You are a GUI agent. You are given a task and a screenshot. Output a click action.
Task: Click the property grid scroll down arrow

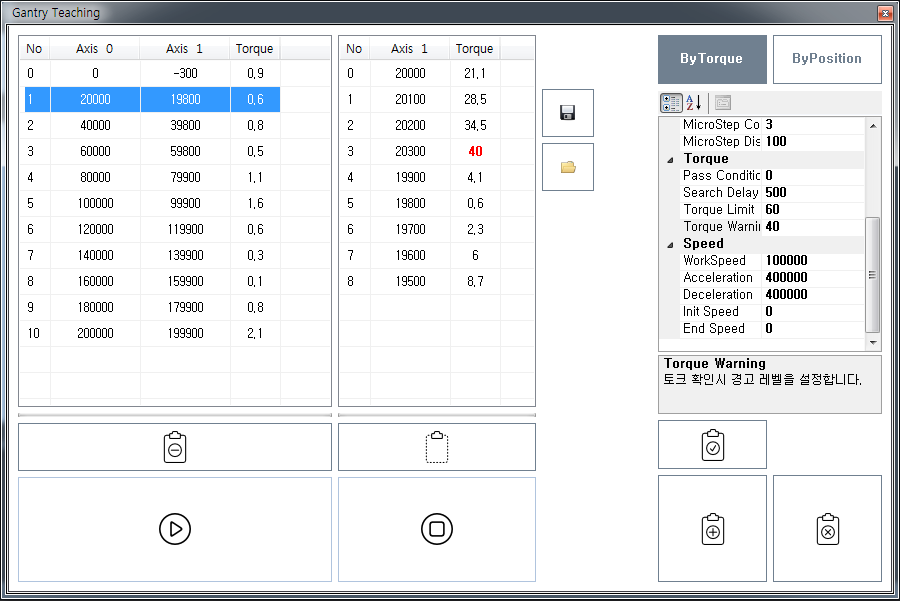click(873, 342)
